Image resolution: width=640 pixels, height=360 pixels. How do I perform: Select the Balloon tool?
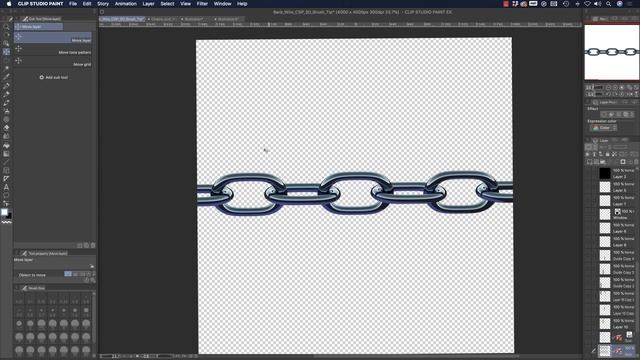6,196
